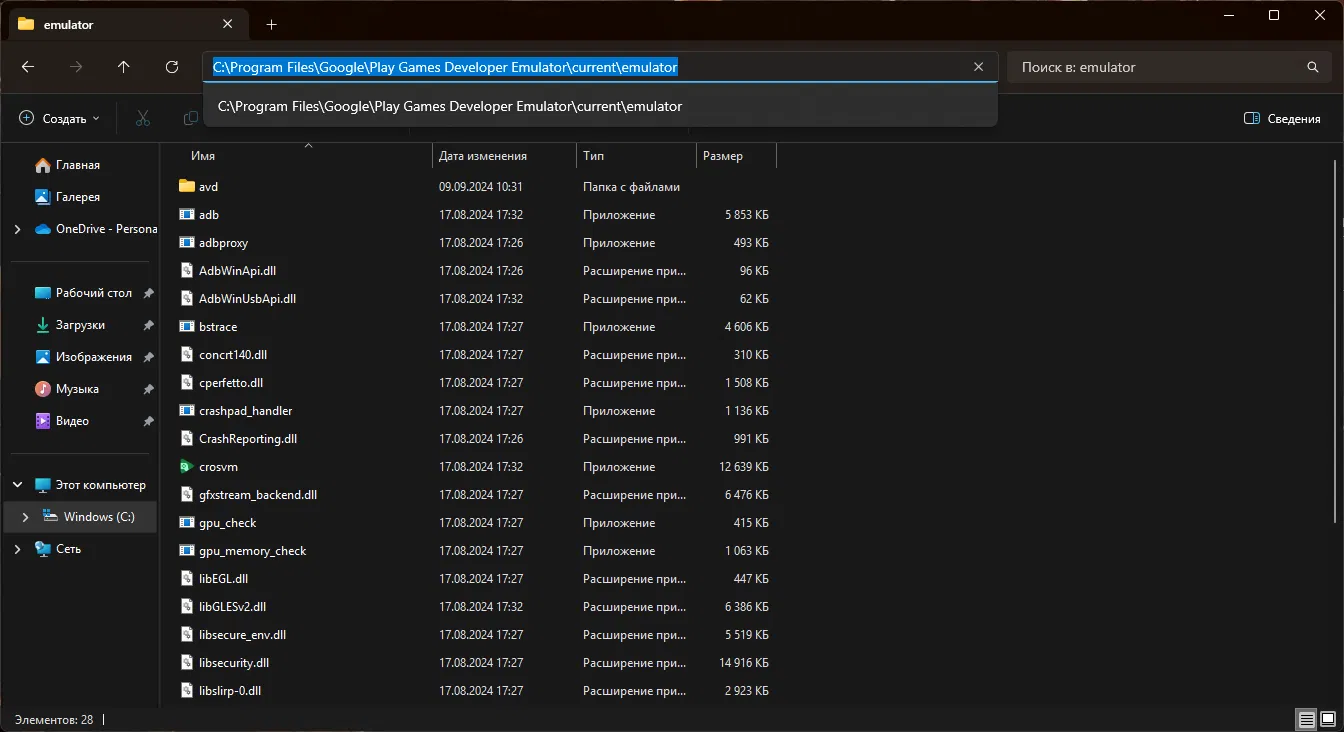Sort files by Тип column
This screenshot has height=732, width=1344.
click(594, 156)
